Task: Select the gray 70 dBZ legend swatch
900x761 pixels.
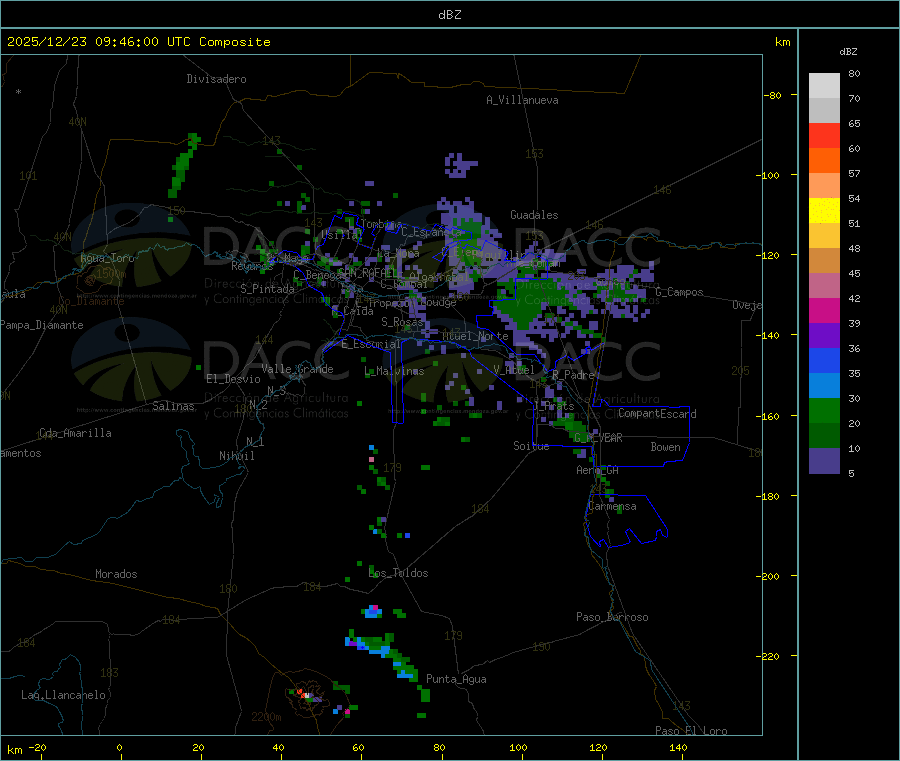Action: 824,111
